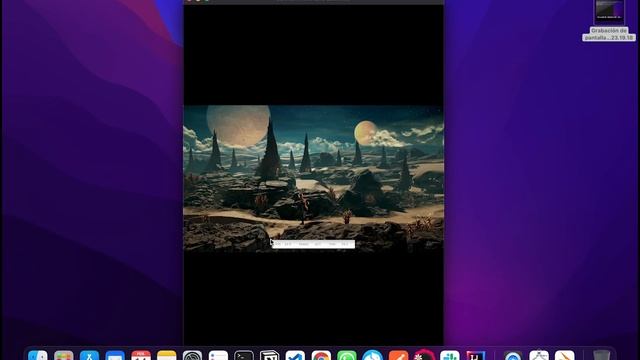Open the App Store dock icon
This screenshot has height=360, width=640.
[x=89, y=355]
